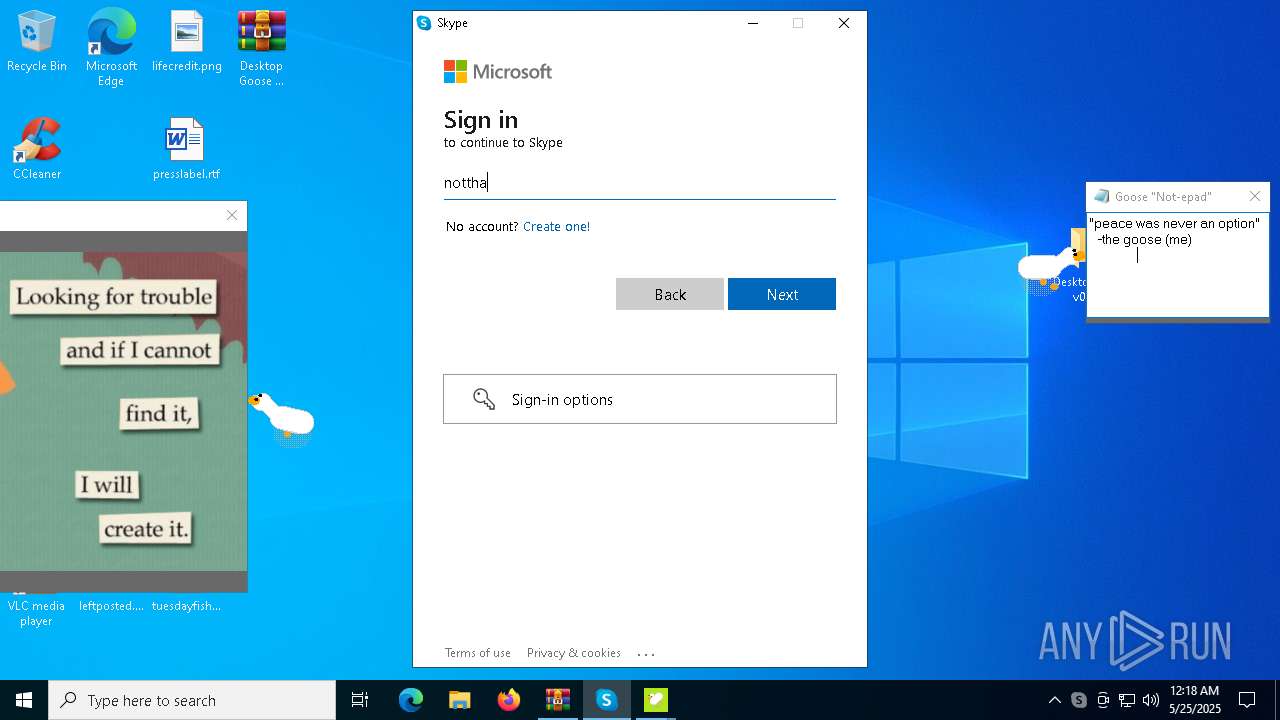
Task: Click the Skype tray icon
Action: click(1079, 700)
